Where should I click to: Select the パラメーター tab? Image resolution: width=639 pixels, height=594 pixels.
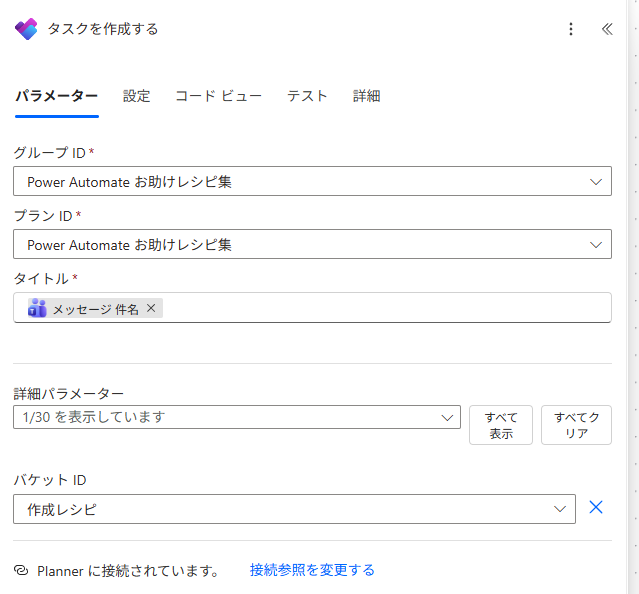[x=57, y=96]
